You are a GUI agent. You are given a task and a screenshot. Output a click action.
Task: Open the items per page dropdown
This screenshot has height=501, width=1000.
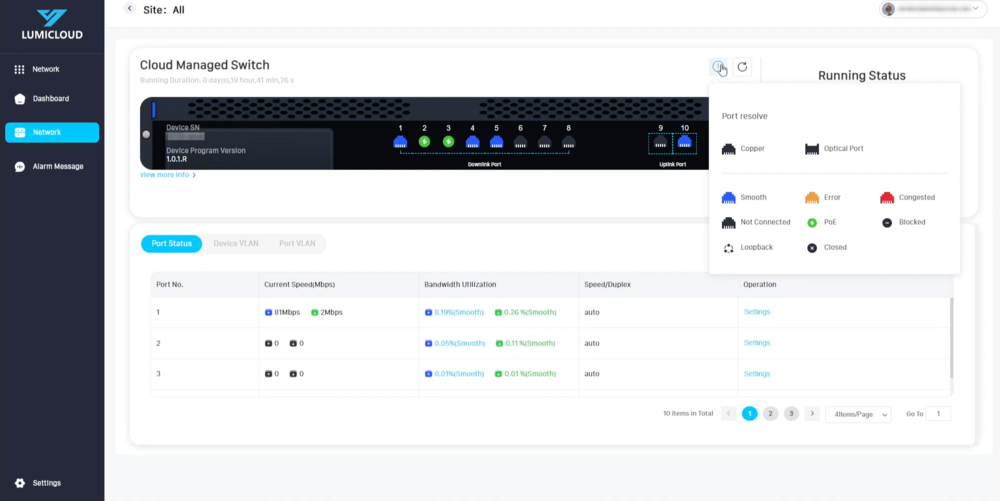858,414
